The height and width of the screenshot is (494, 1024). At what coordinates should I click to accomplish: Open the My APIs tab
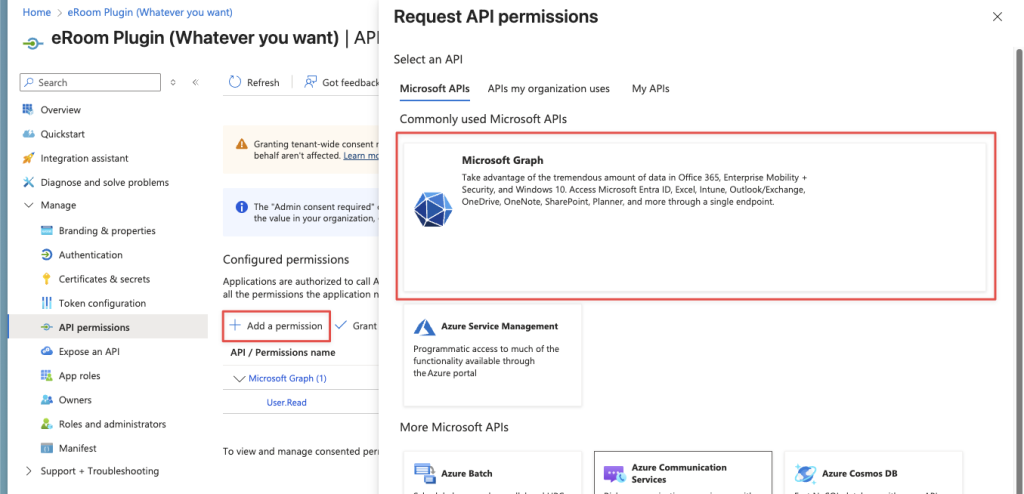click(650, 89)
